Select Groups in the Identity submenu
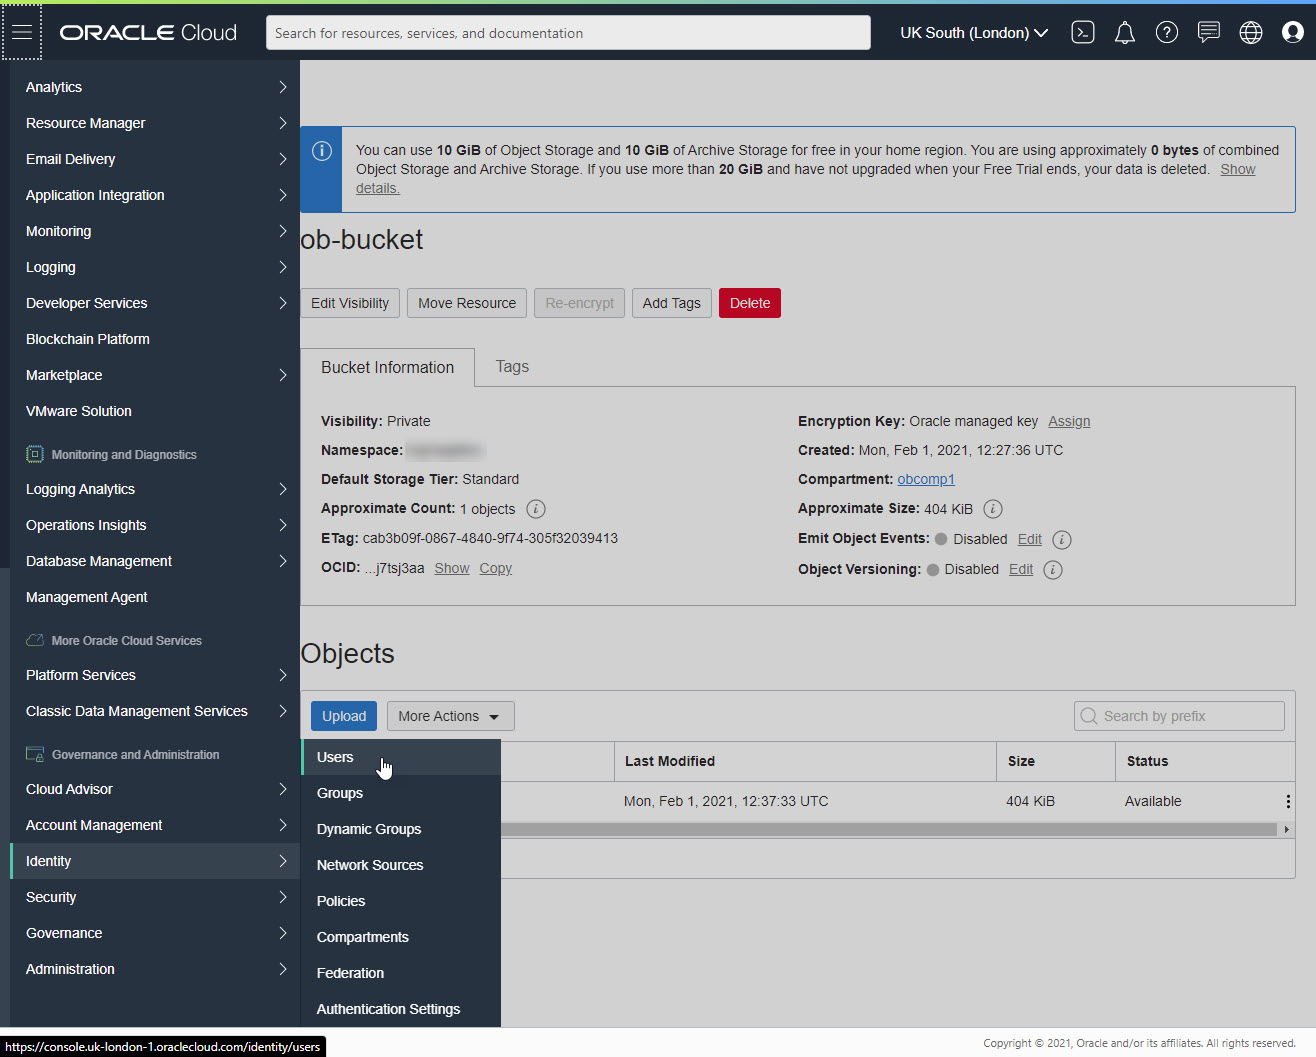Screen dimensions: 1316x1057 click(x=401, y=793)
